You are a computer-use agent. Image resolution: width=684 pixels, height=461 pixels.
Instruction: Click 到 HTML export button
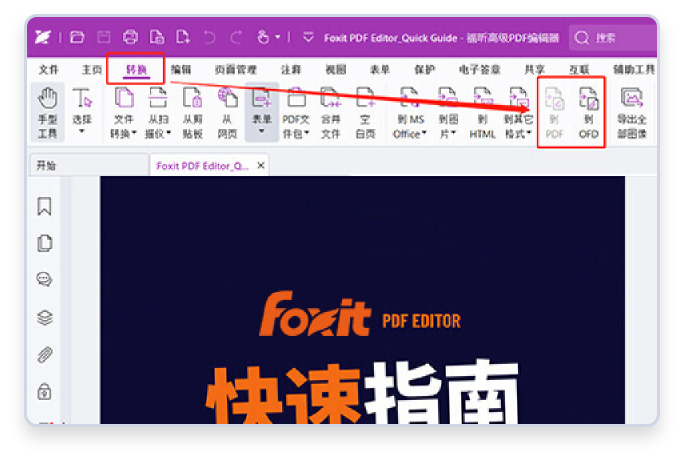[482, 113]
